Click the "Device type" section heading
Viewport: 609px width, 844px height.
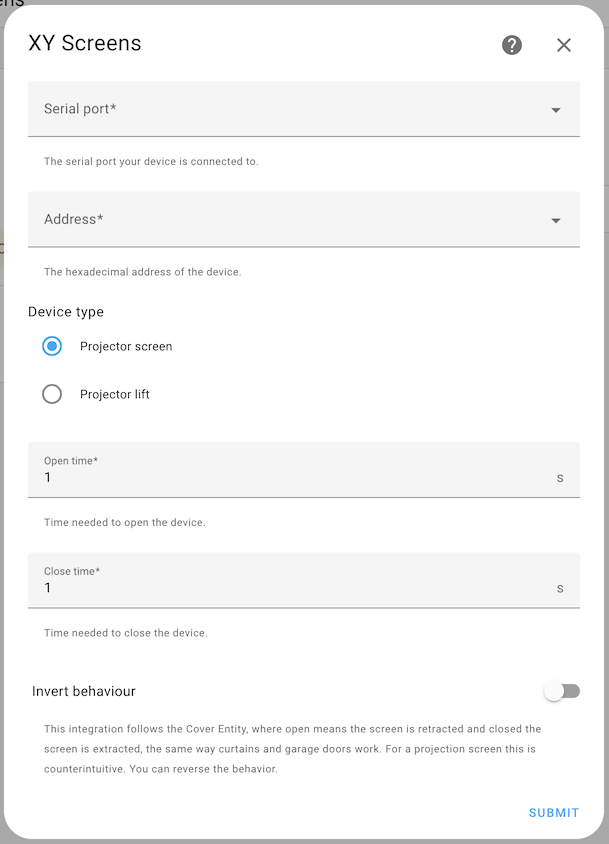(66, 312)
